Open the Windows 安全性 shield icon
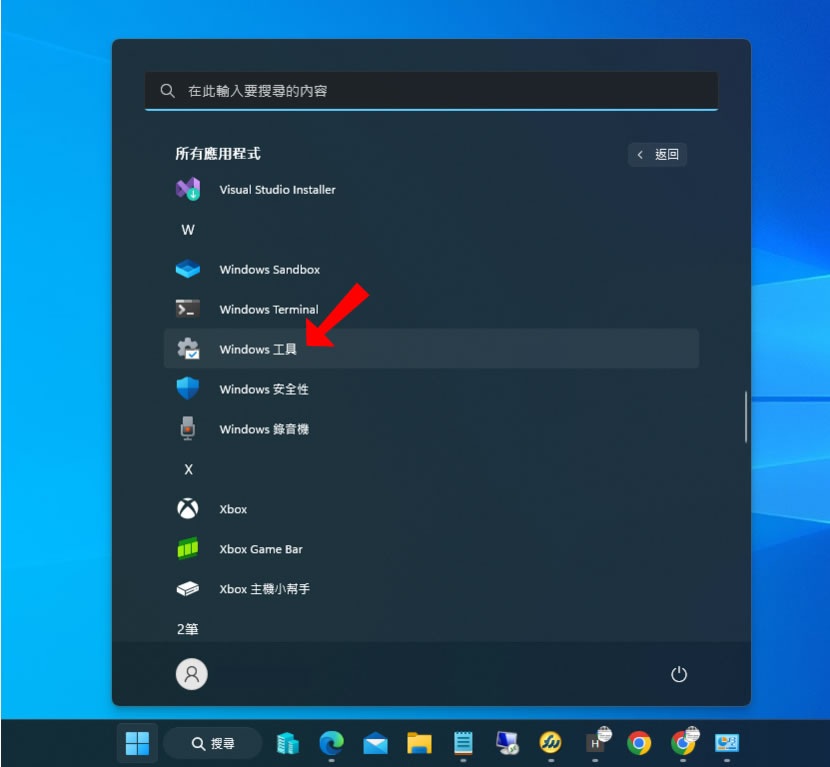Viewport: 830px width, 767px height. (x=188, y=389)
